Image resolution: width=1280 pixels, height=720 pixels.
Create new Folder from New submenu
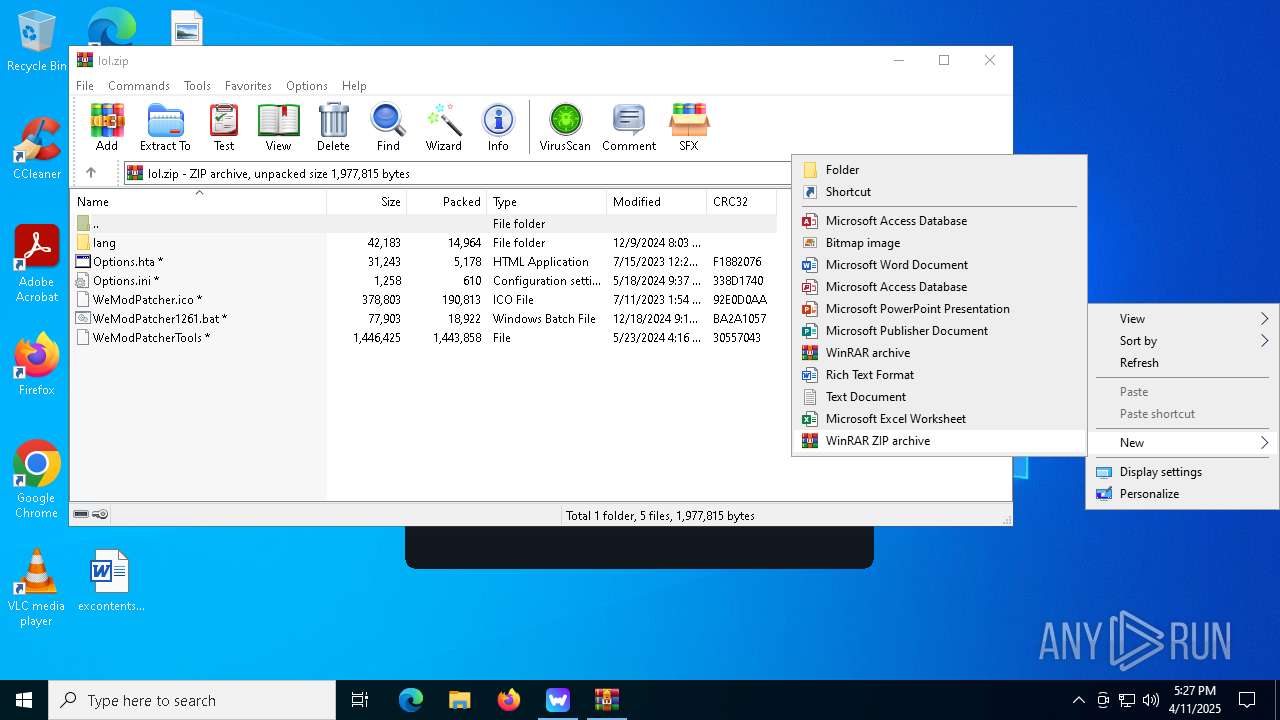click(x=939, y=170)
